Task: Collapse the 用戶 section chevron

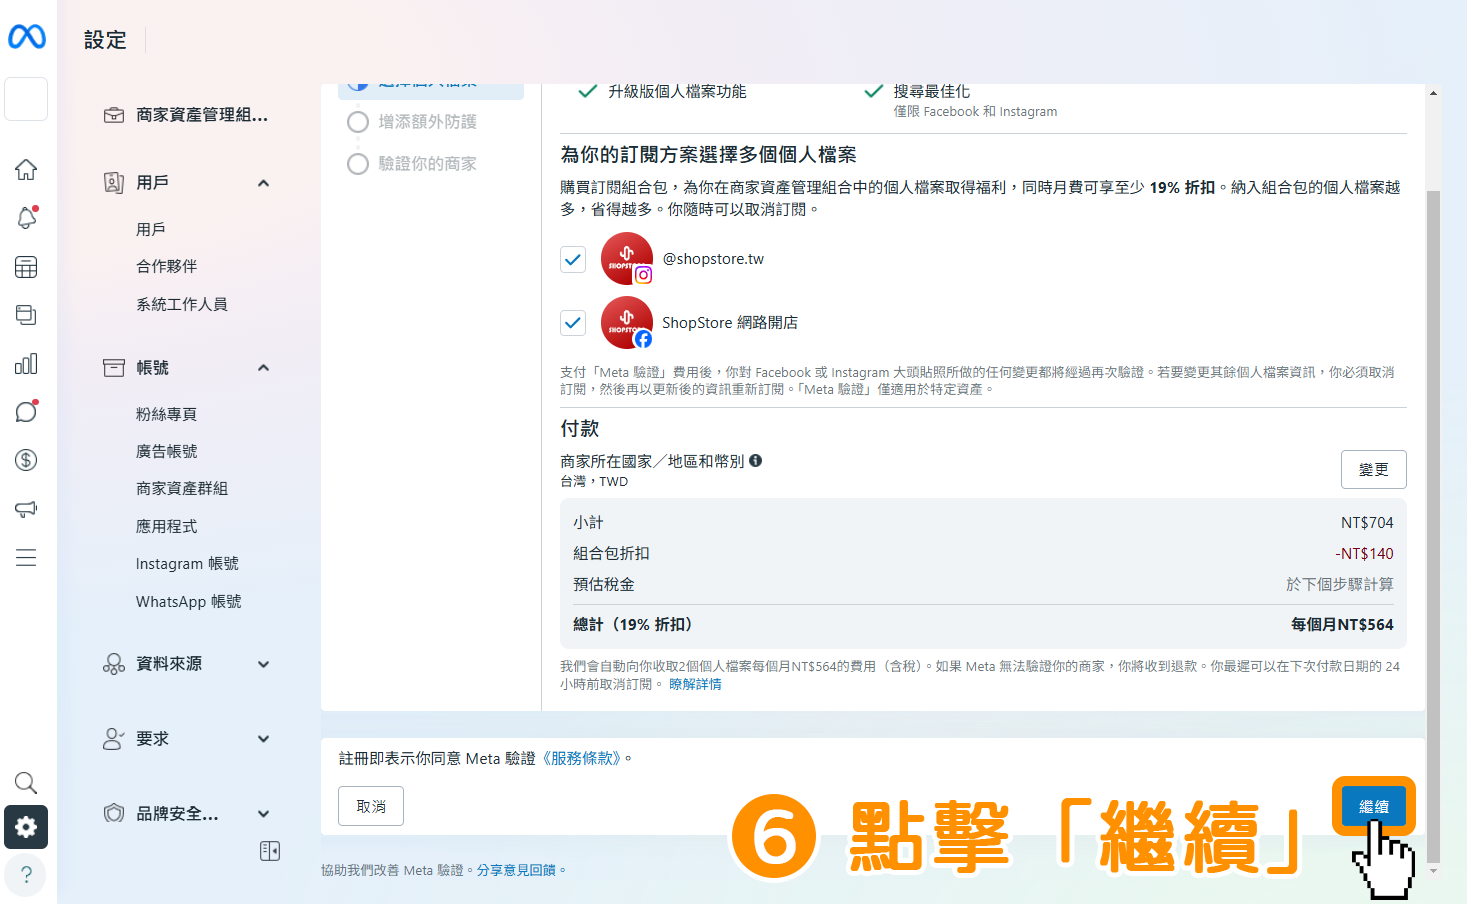Action: [x=263, y=183]
